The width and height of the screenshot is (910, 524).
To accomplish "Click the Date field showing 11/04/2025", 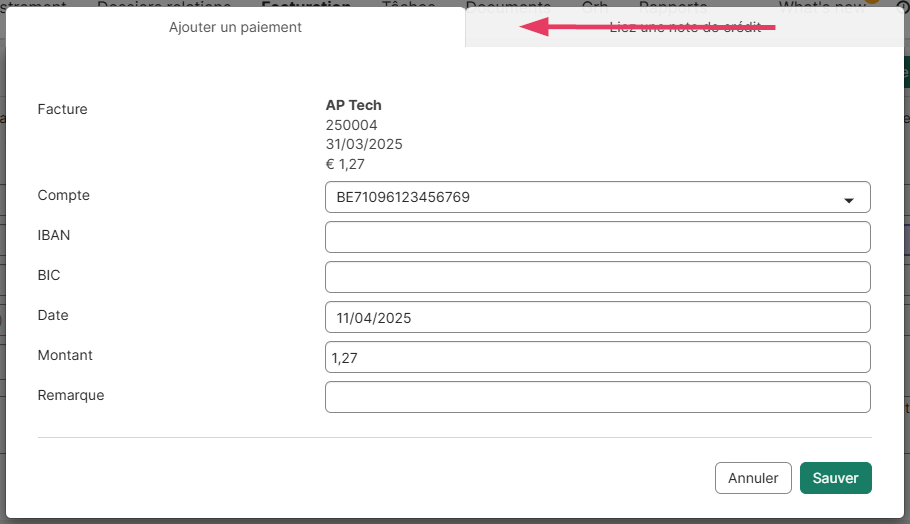I will pos(597,318).
